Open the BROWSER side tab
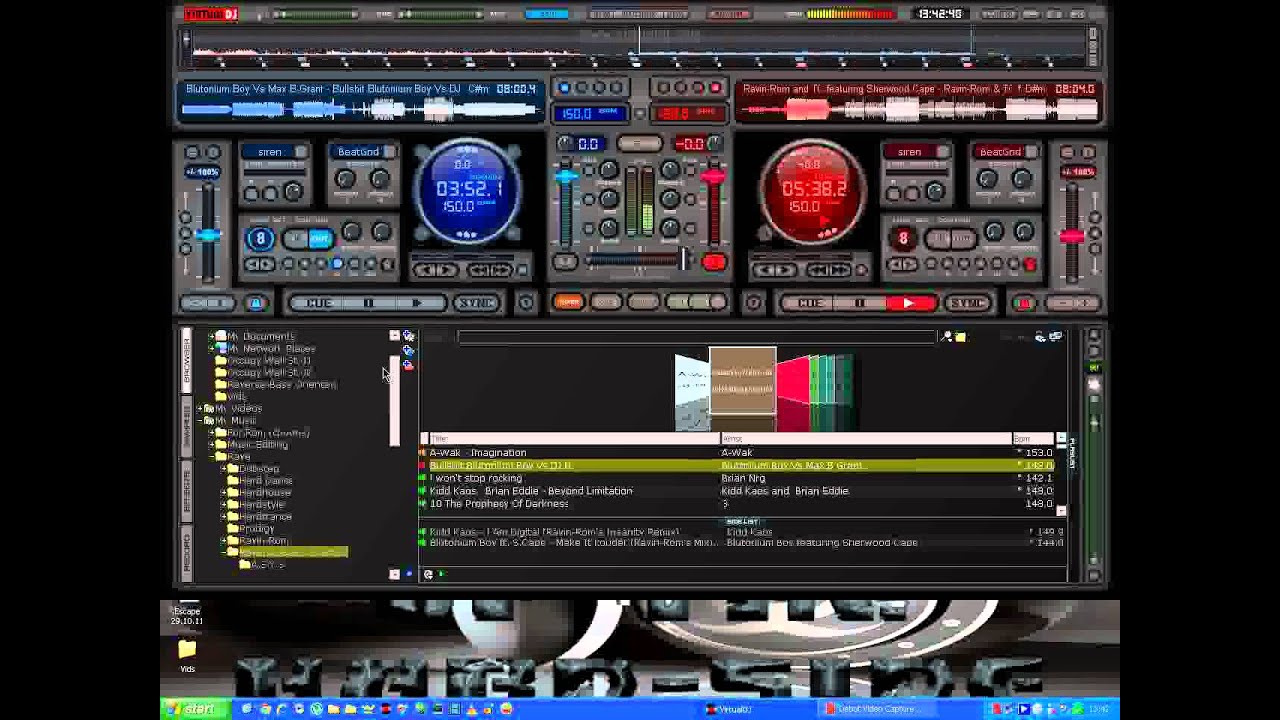1280x720 pixels. click(x=186, y=362)
